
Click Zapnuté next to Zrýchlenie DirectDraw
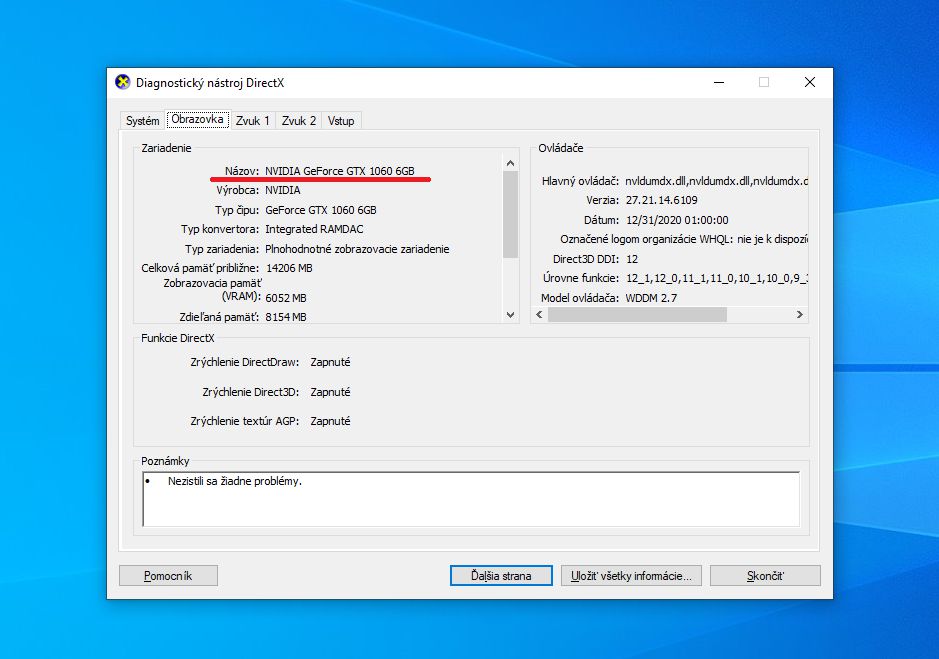coord(331,362)
